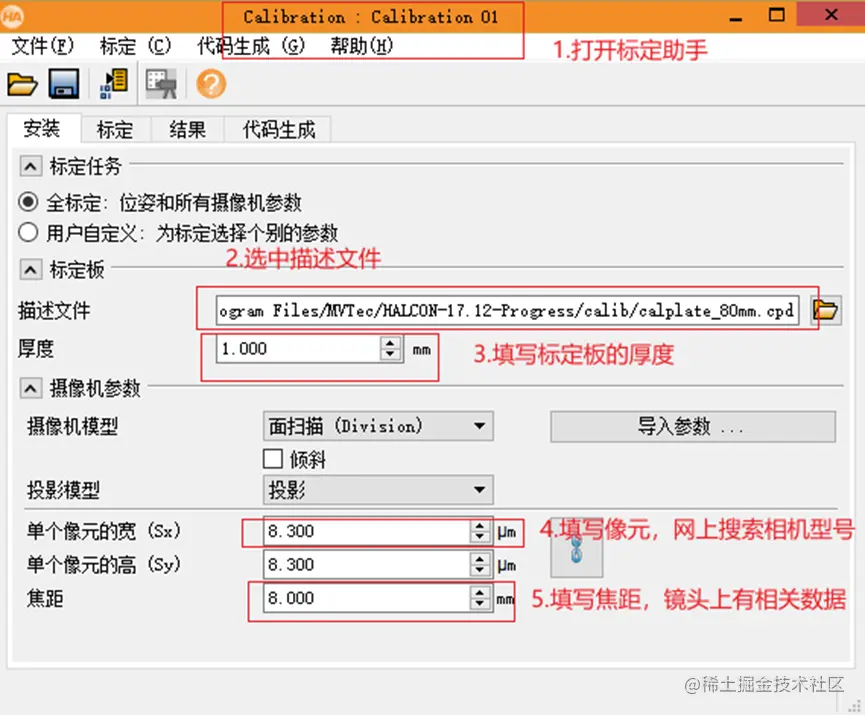Image resolution: width=865 pixels, height=715 pixels.
Task: Open 摄像机模型 camera model dropdown
Action: point(378,426)
